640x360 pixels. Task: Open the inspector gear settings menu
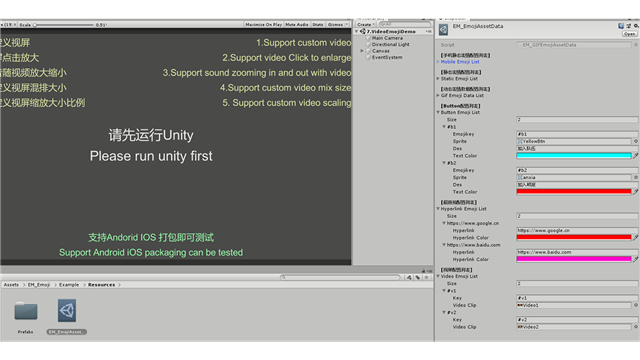point(636,26)
